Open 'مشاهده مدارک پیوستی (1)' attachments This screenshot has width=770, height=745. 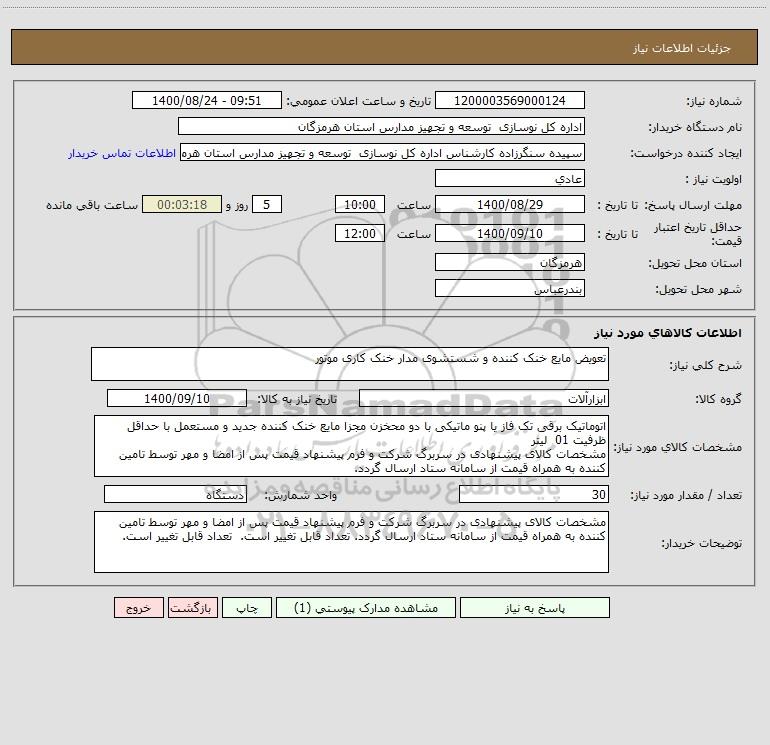pyautogui.click(x=366, y=607)
